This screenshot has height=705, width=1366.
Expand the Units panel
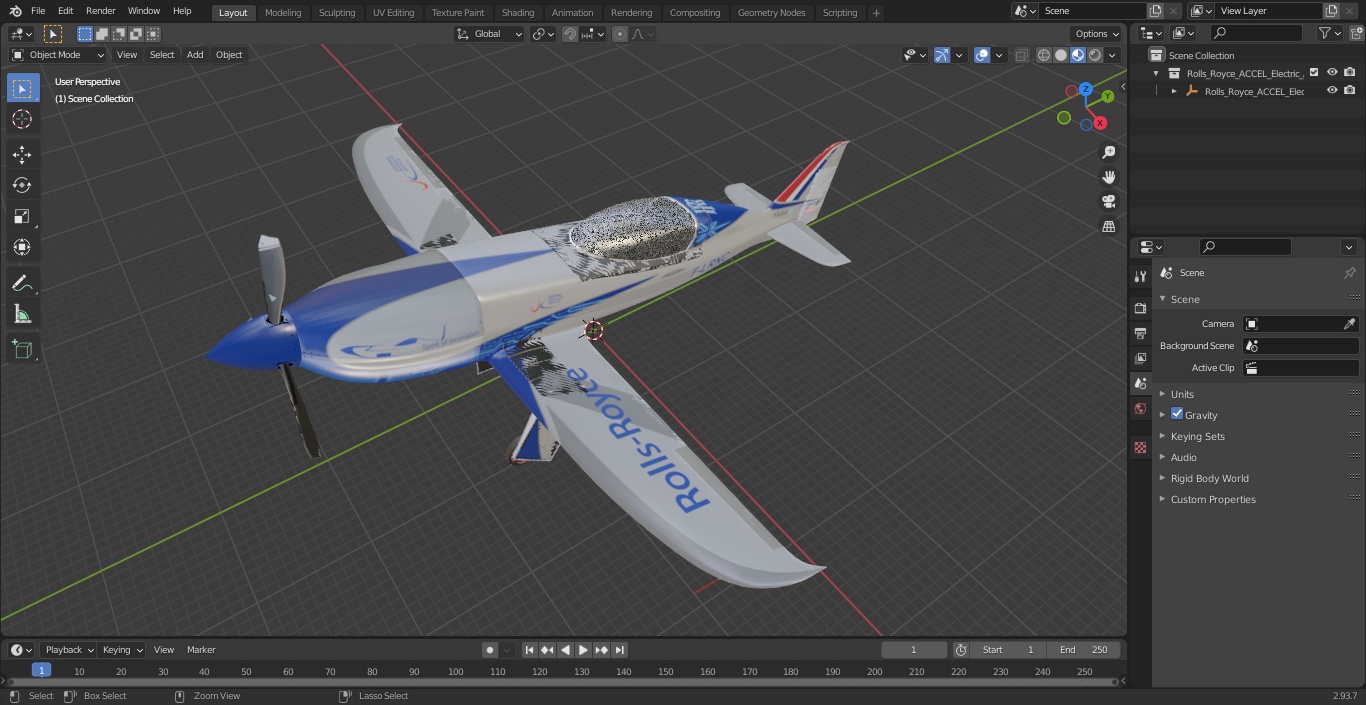pos(1182,394)
